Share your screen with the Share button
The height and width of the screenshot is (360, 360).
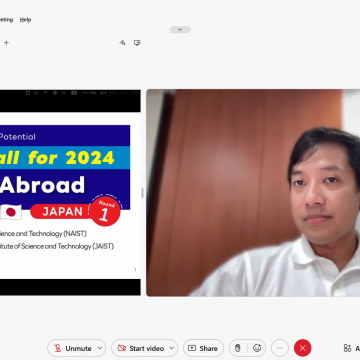203,348
